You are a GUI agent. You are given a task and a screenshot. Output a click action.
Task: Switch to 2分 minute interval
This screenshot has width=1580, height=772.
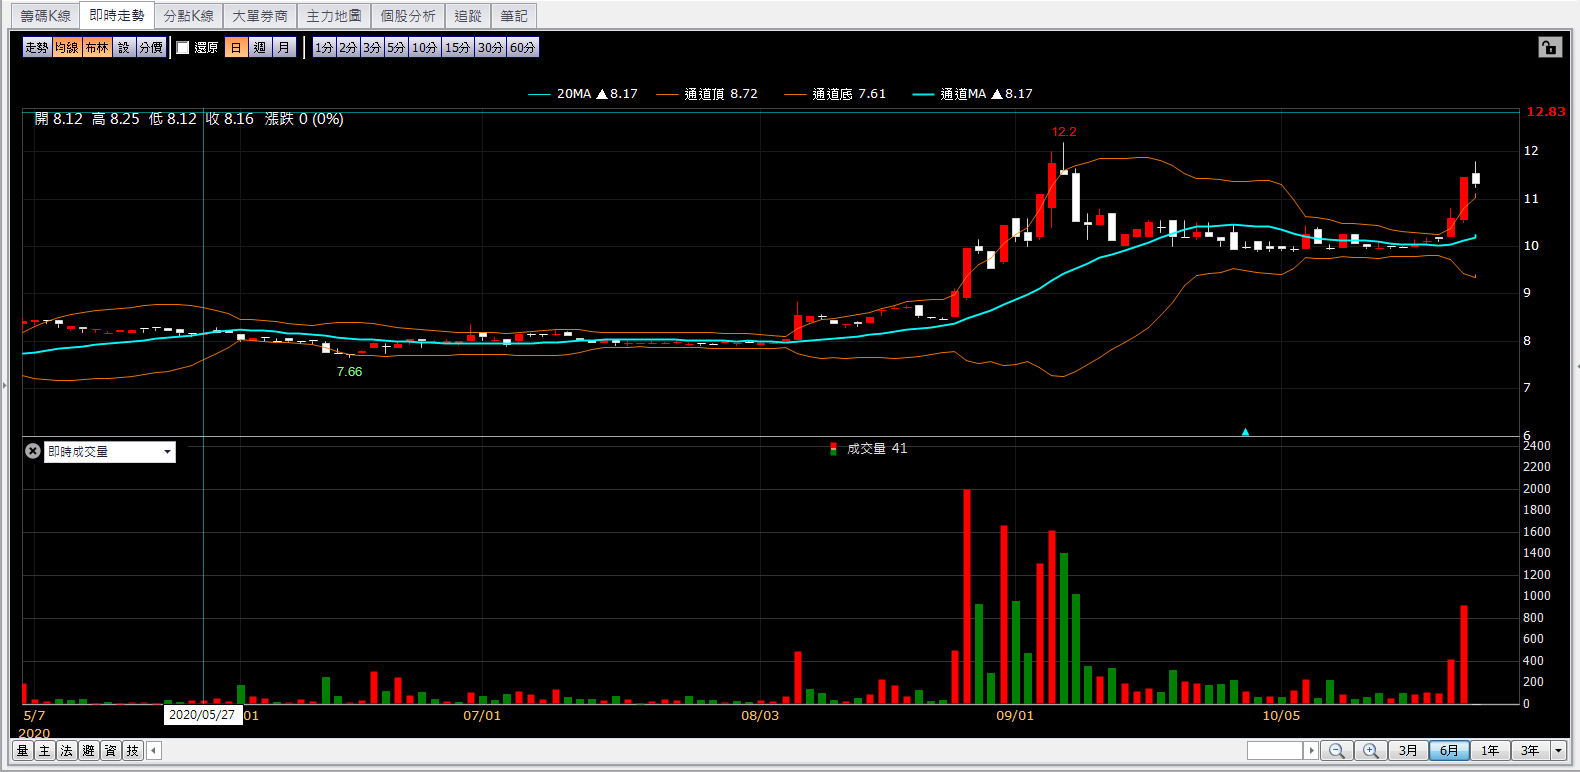click(348, 47)
